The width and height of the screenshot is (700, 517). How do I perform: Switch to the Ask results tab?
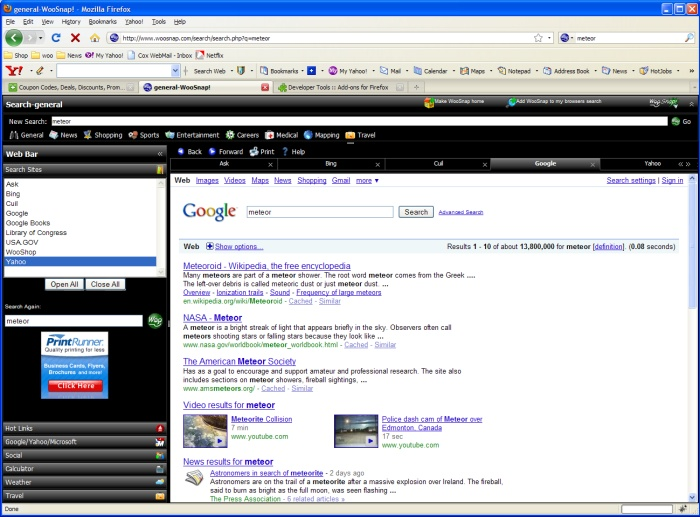tap(224, 164)
